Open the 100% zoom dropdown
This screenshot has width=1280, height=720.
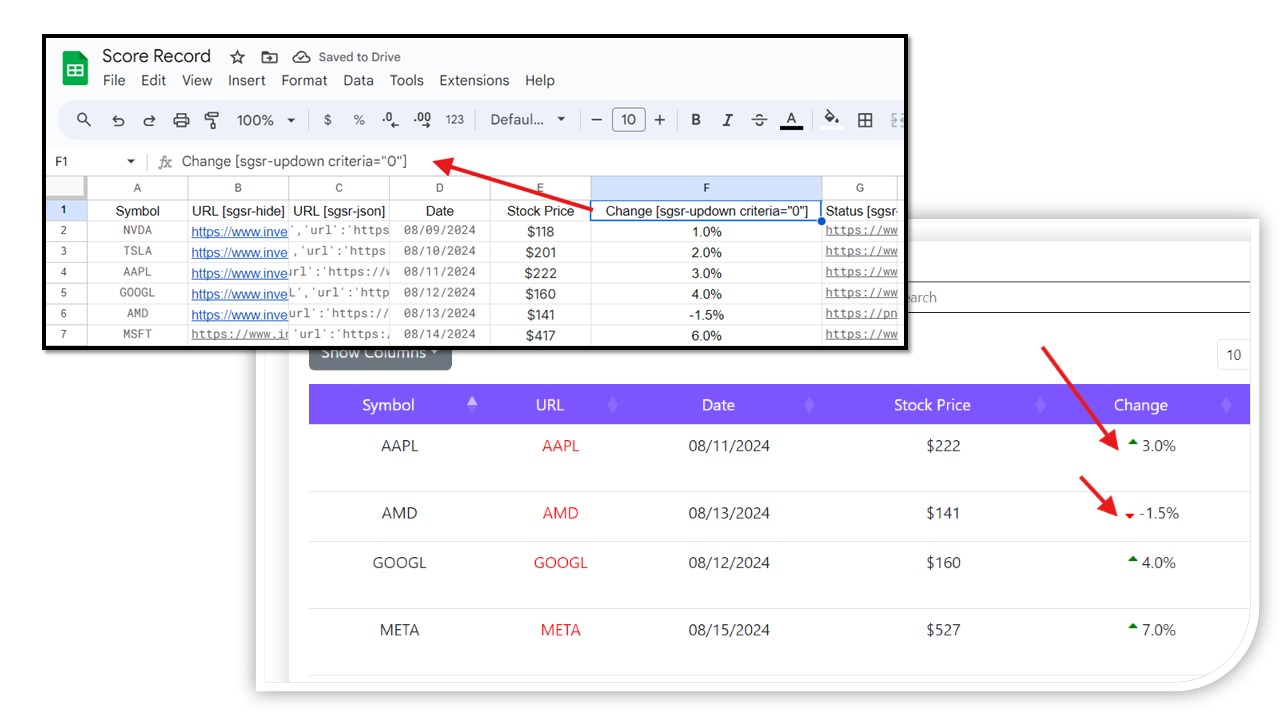click(x=266, y=120)
